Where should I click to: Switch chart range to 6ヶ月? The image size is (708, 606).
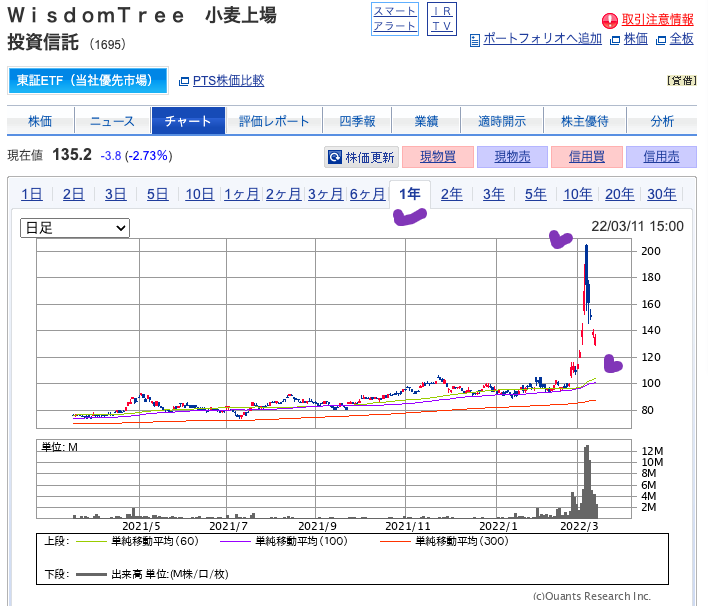click(368, 194)
